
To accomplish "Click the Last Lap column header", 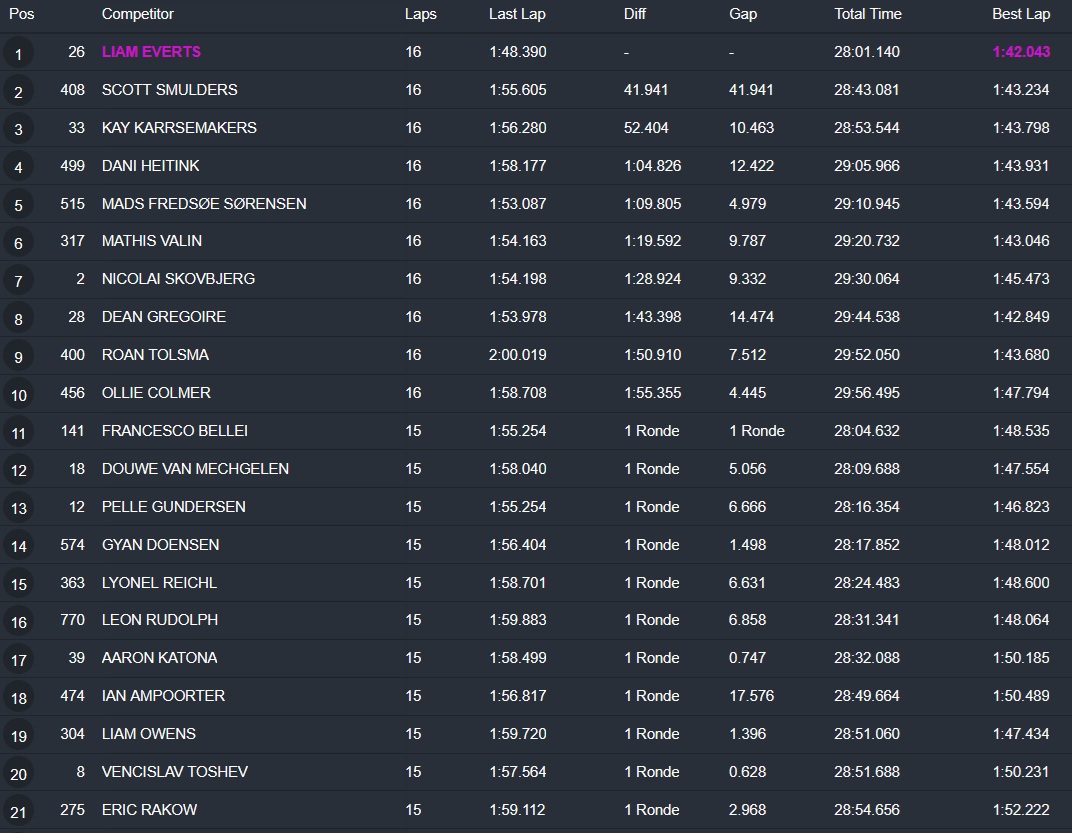I will 516,14.
